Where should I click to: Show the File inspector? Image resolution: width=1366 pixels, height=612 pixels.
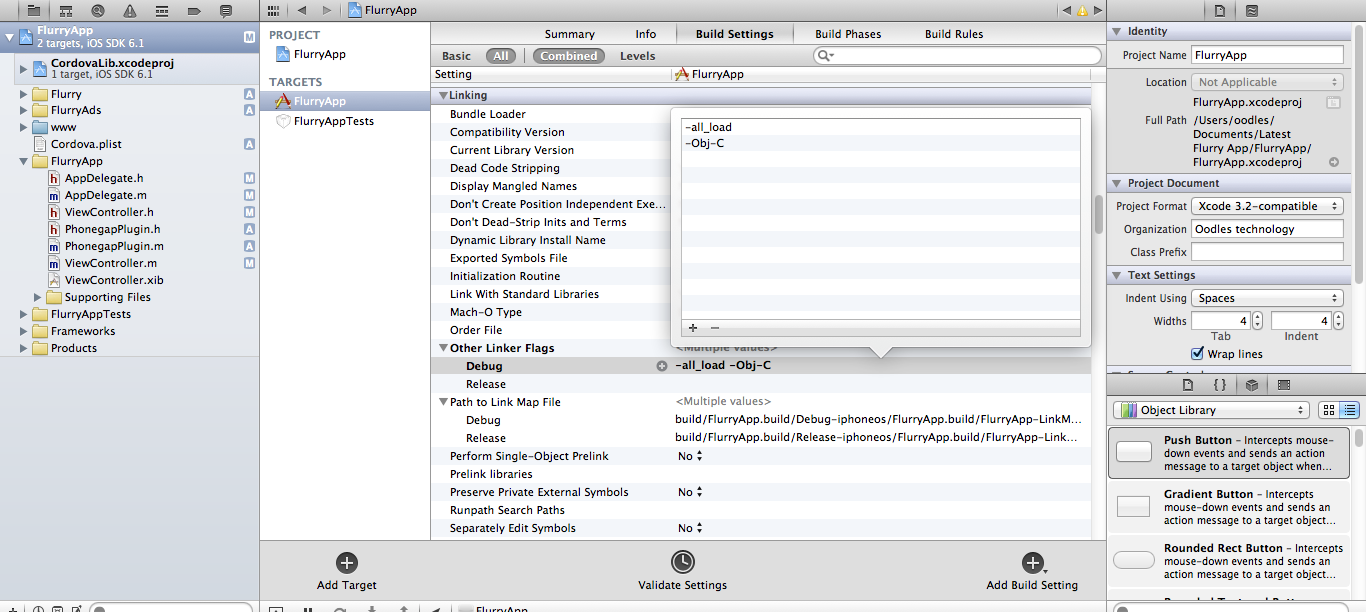(x=1220, y=11)
